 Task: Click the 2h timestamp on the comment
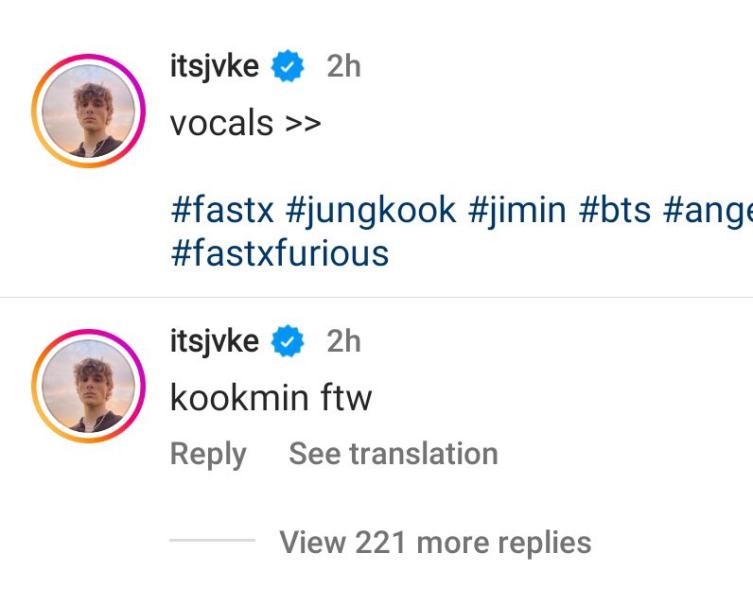(x=343, y=342)
